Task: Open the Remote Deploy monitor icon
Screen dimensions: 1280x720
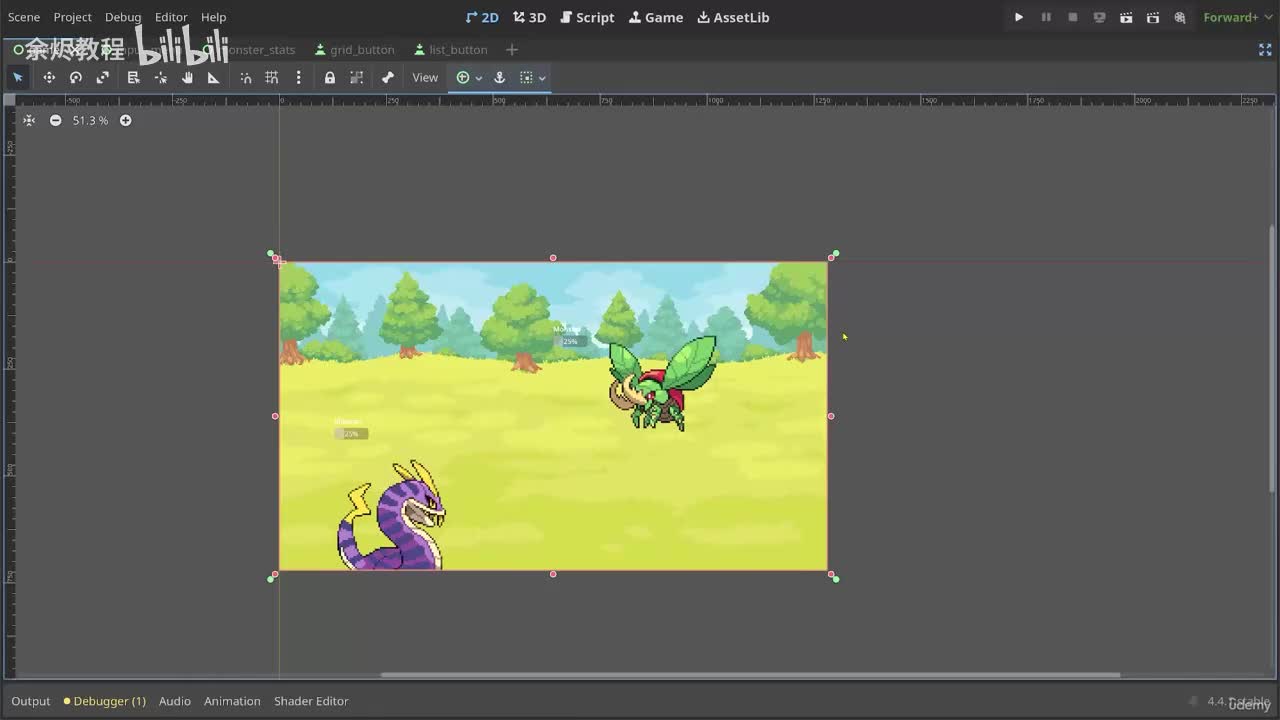Action: 1100,17
